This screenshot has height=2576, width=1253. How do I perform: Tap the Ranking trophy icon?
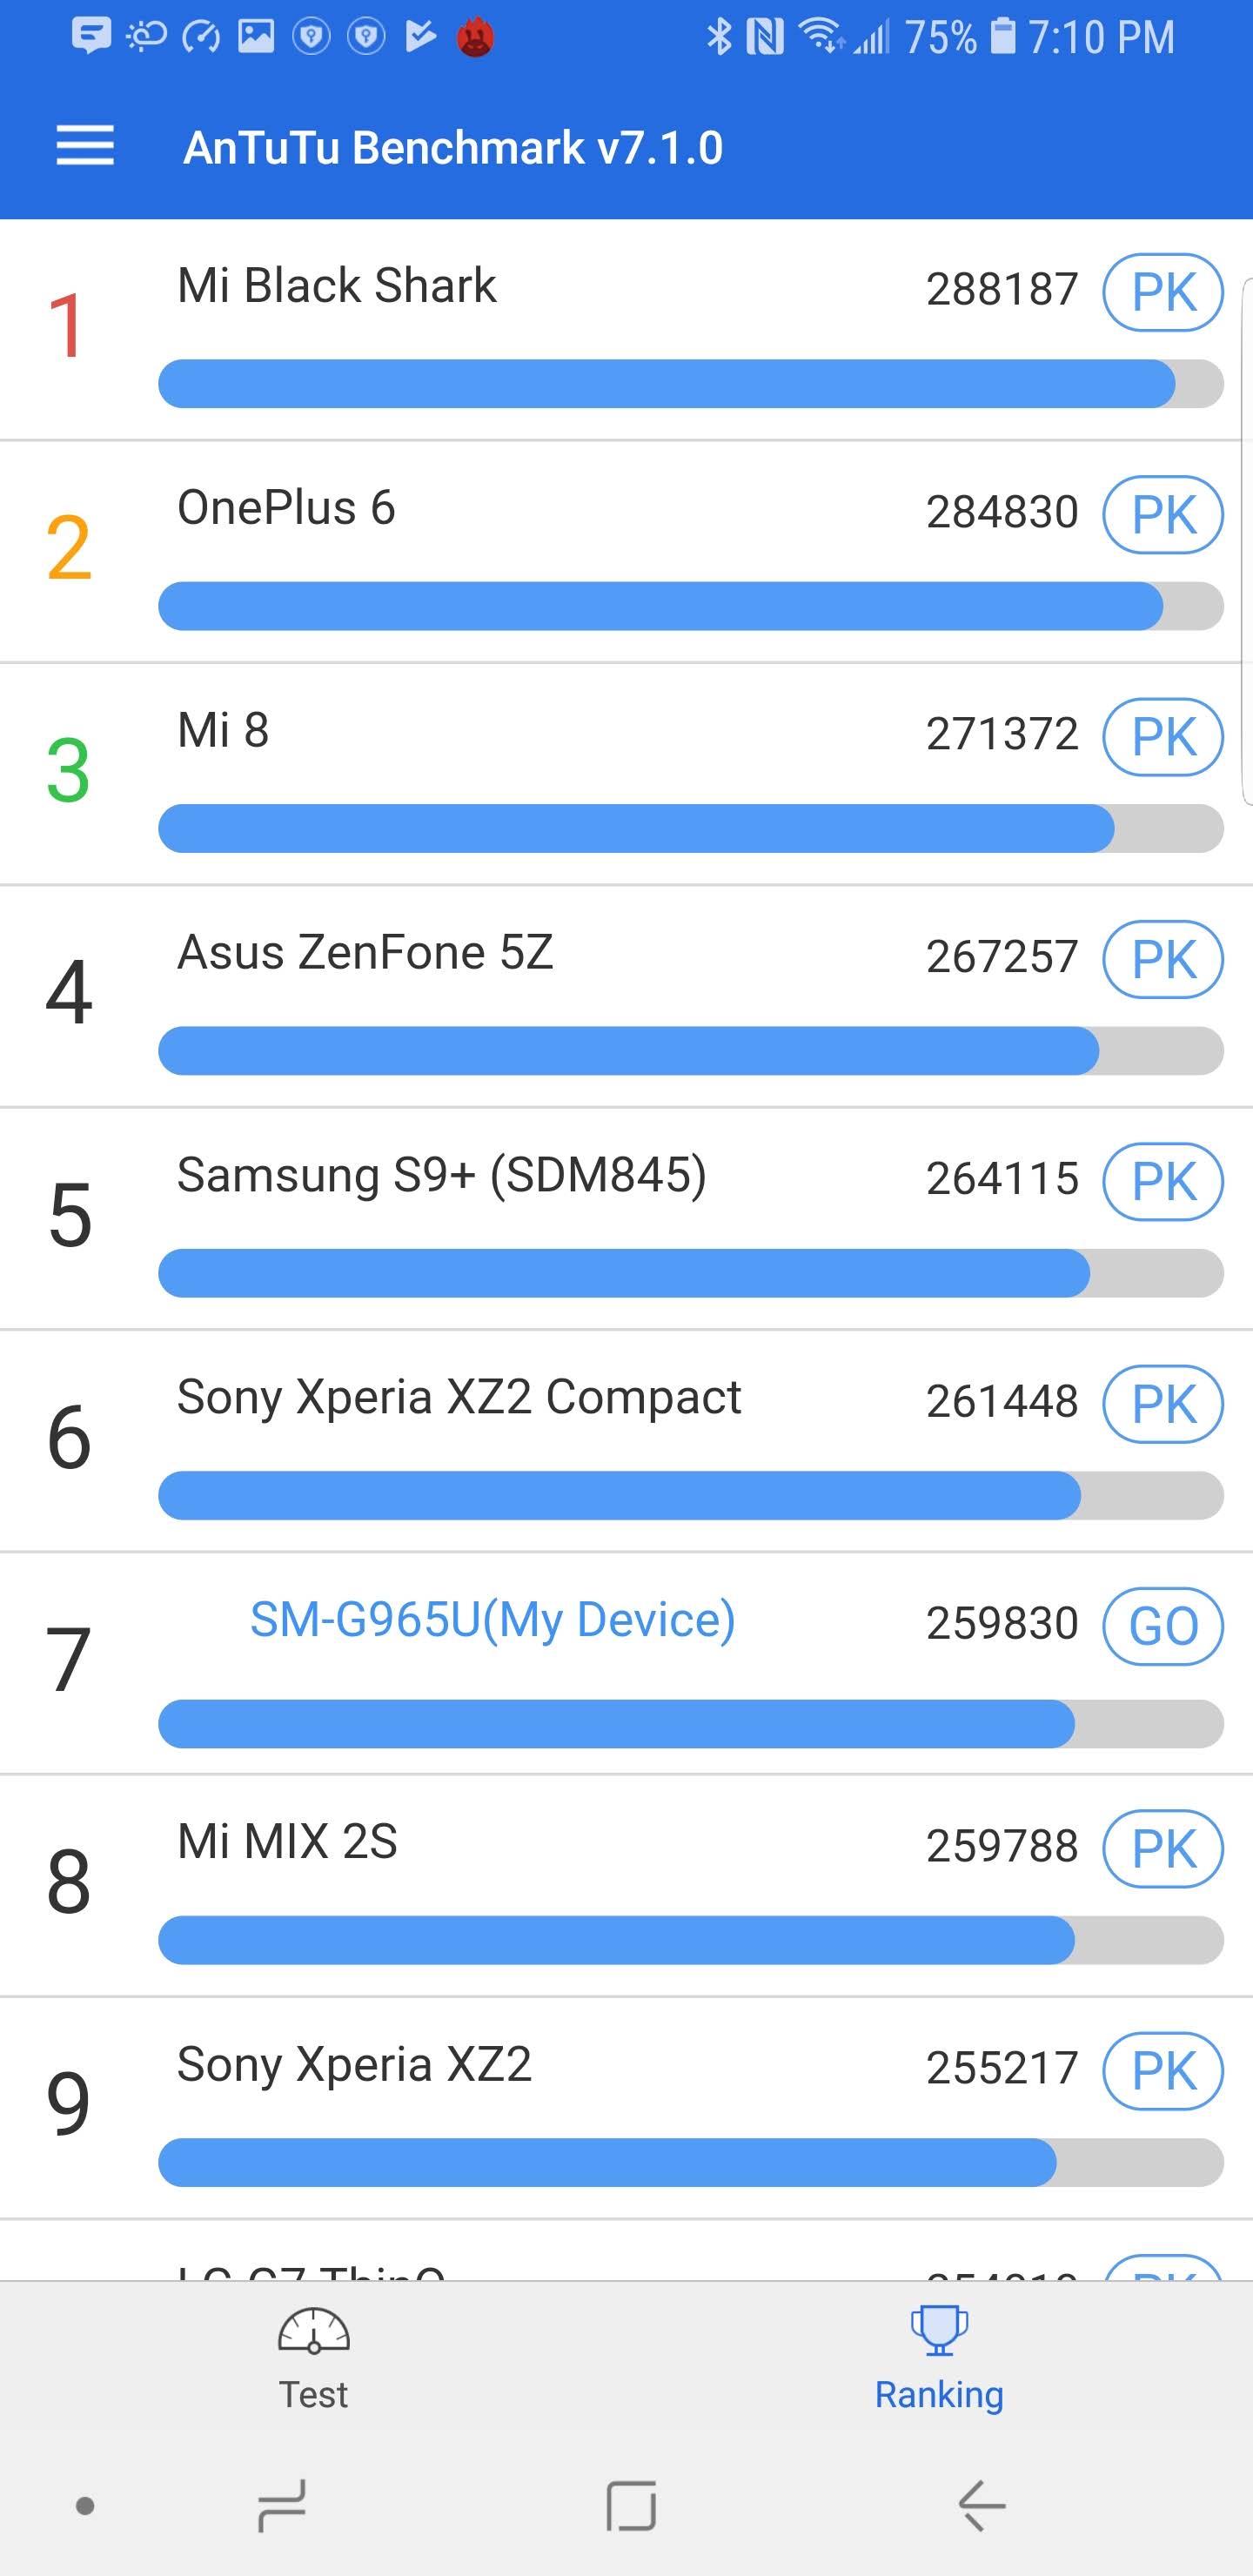tap(939, 2330)
